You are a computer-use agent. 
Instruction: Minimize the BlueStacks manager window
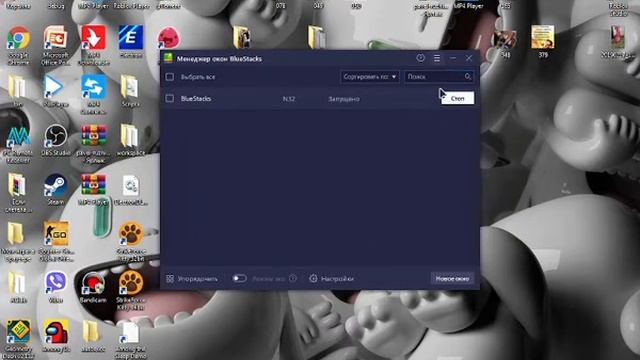453,58
